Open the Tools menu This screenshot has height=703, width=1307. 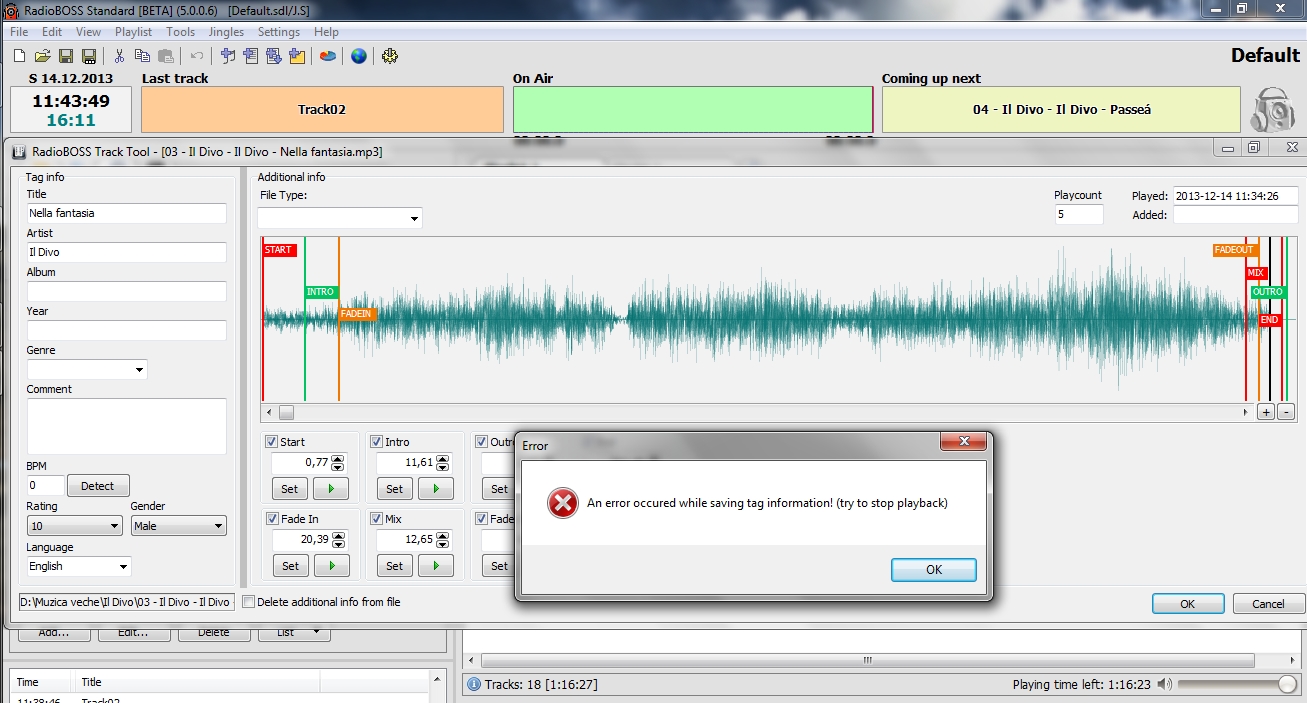pyautogui.click(x=181, y=32)
